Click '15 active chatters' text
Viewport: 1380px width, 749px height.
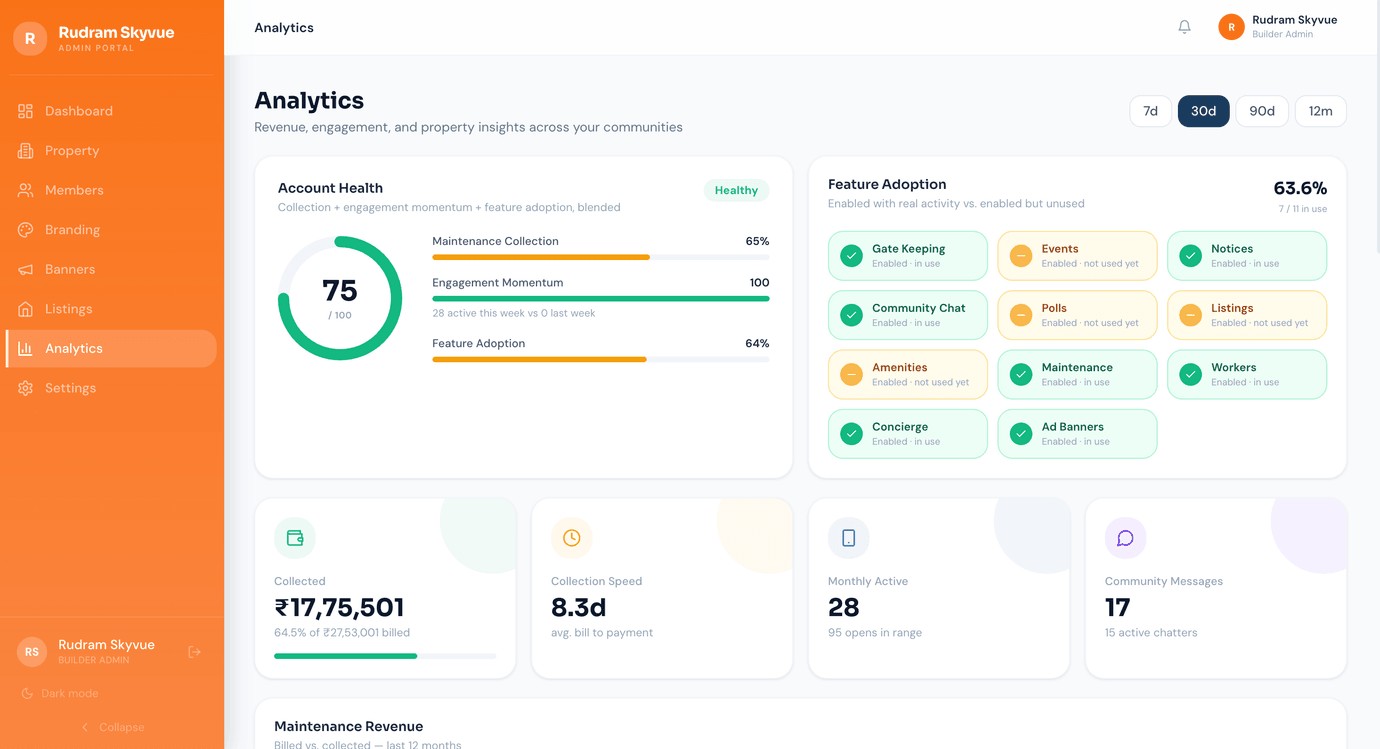point(1151,633)
